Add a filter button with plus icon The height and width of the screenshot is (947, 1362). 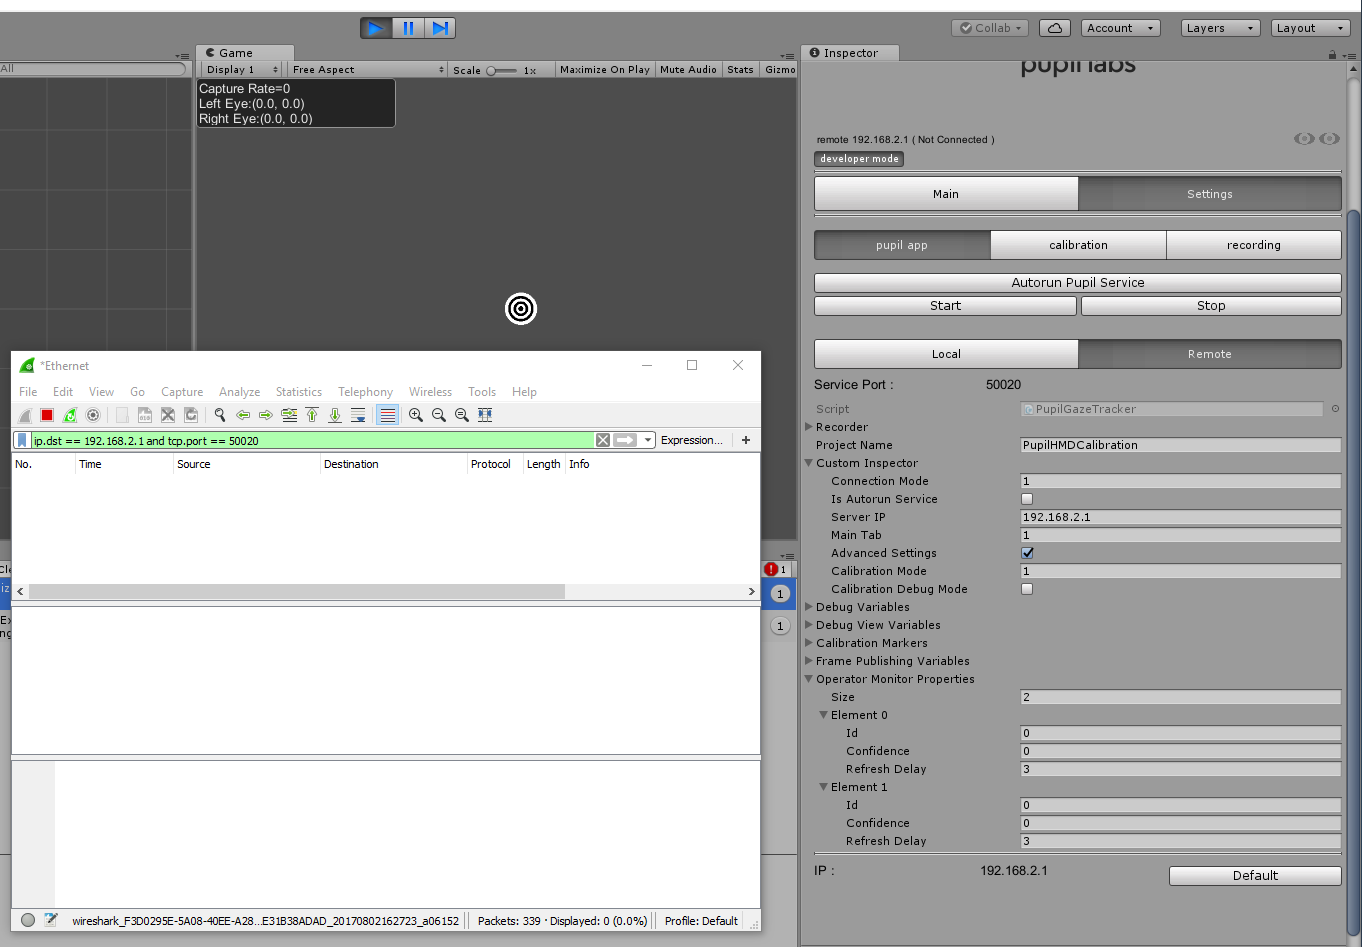tap(746, 440)
